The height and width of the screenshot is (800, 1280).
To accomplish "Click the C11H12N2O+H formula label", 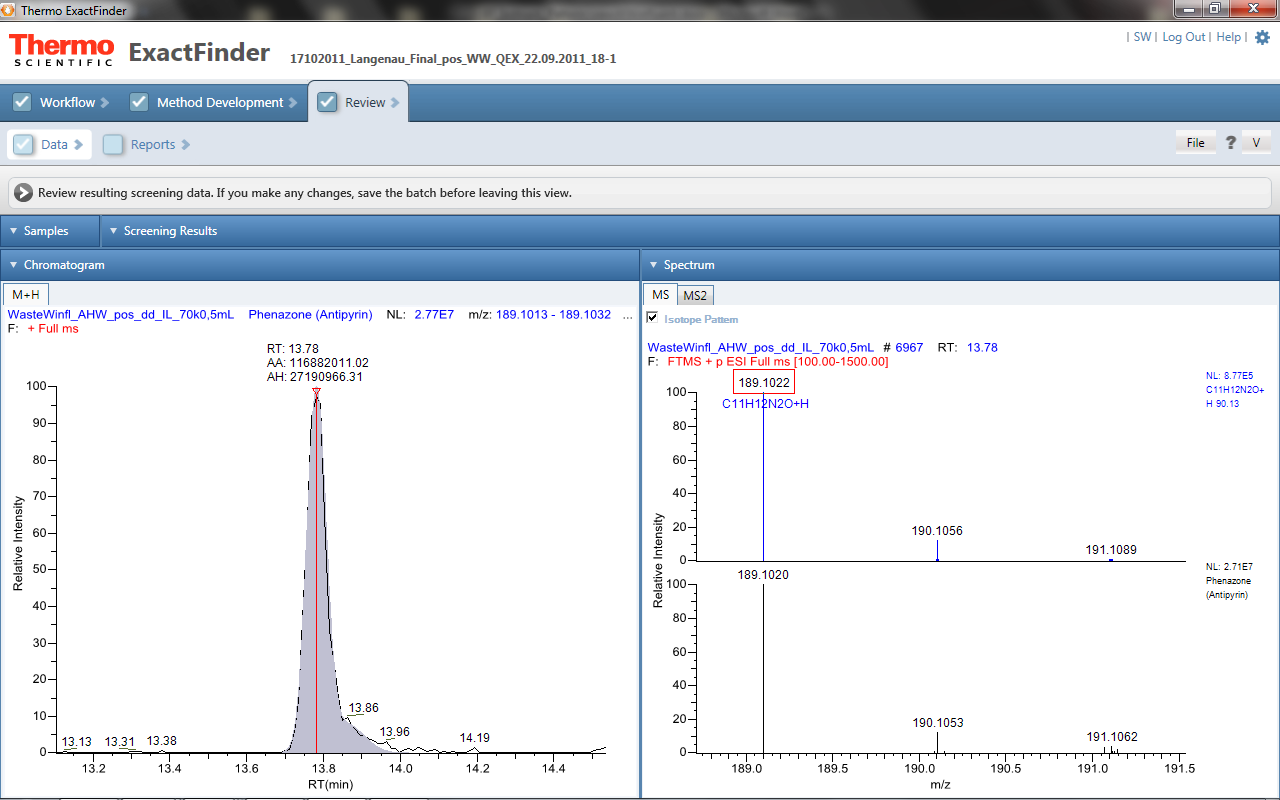I will 765,404.
